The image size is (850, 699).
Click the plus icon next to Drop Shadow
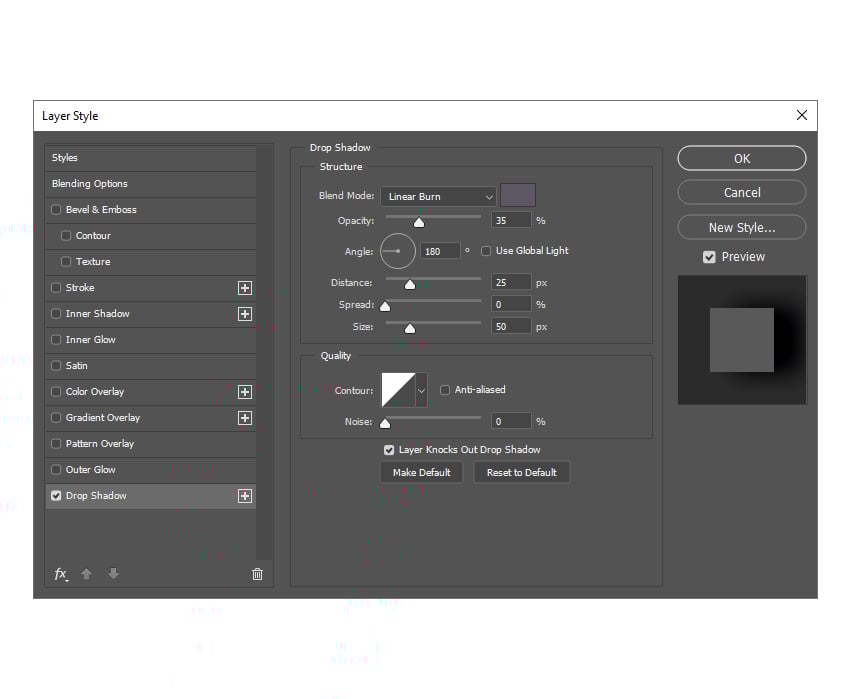coord(245,495)
